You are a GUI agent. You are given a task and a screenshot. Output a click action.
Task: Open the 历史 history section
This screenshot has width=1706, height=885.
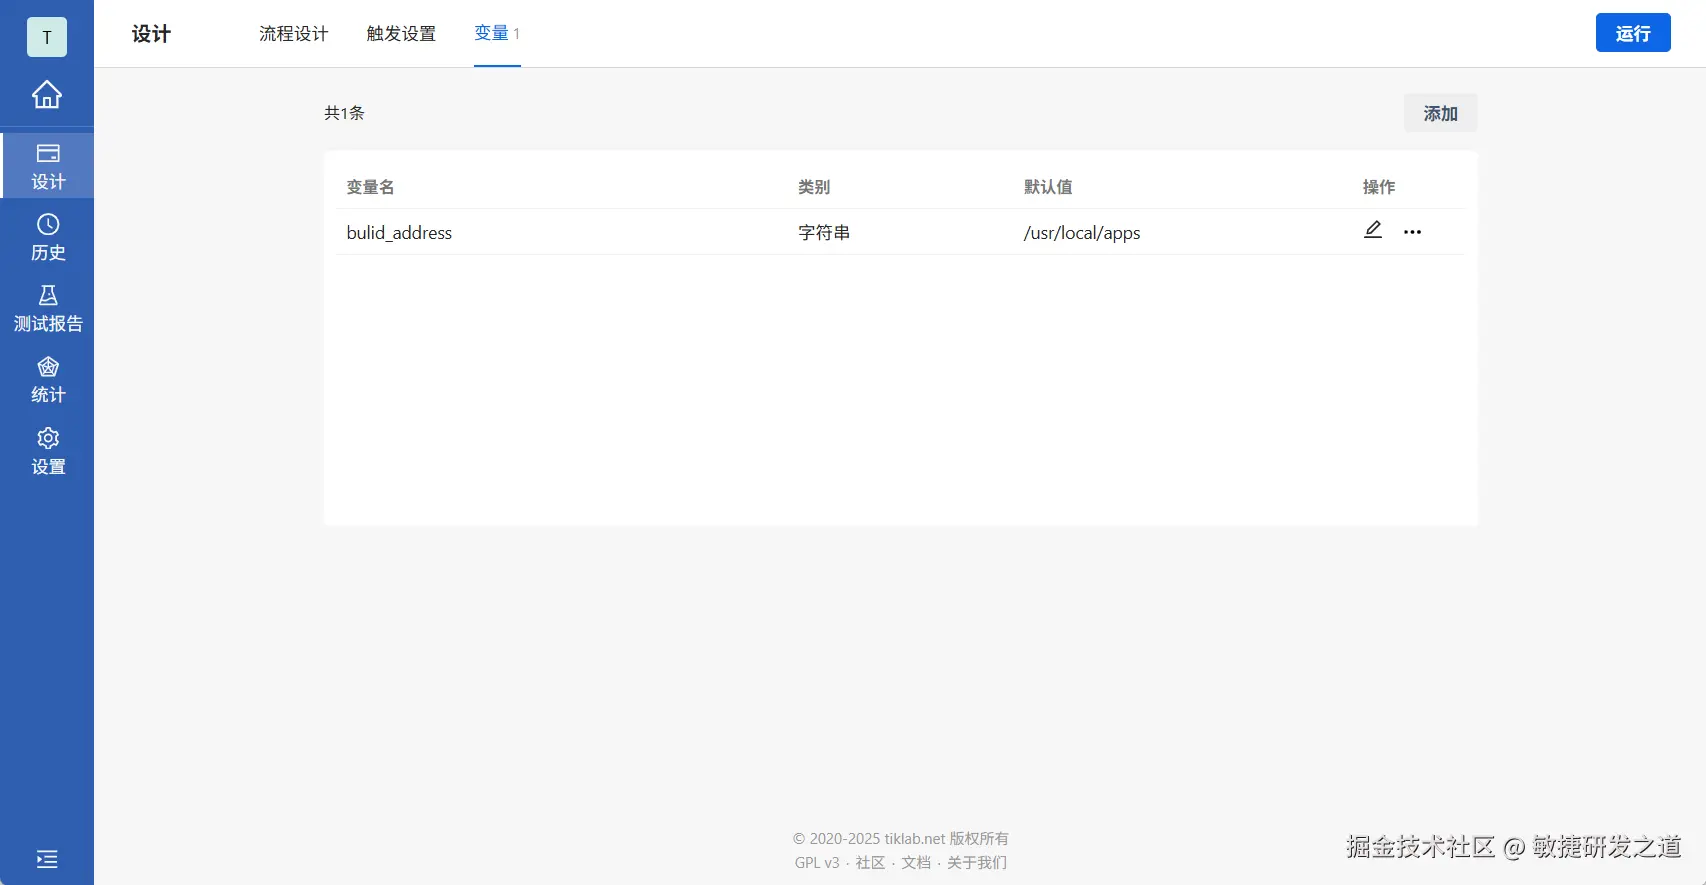pos(47,238)
